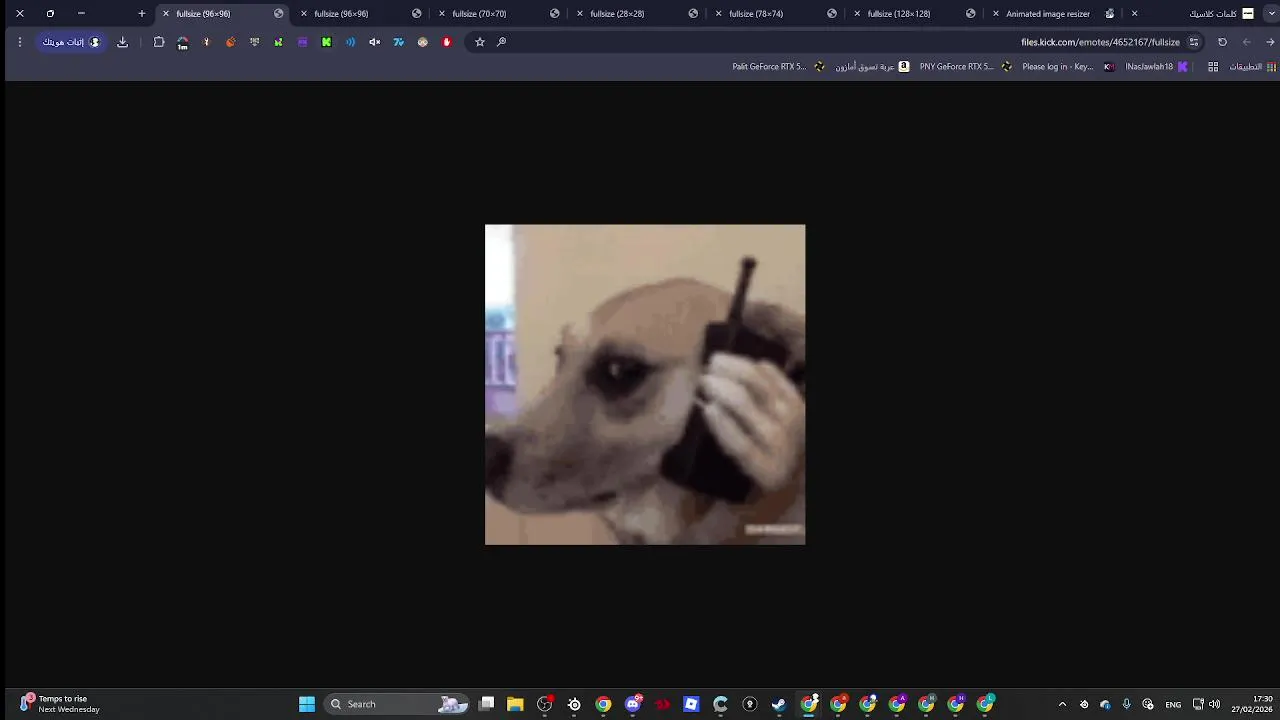Show hidden system tray icons
This screenshot has height=720, width=1280.
pos(1062,704)
